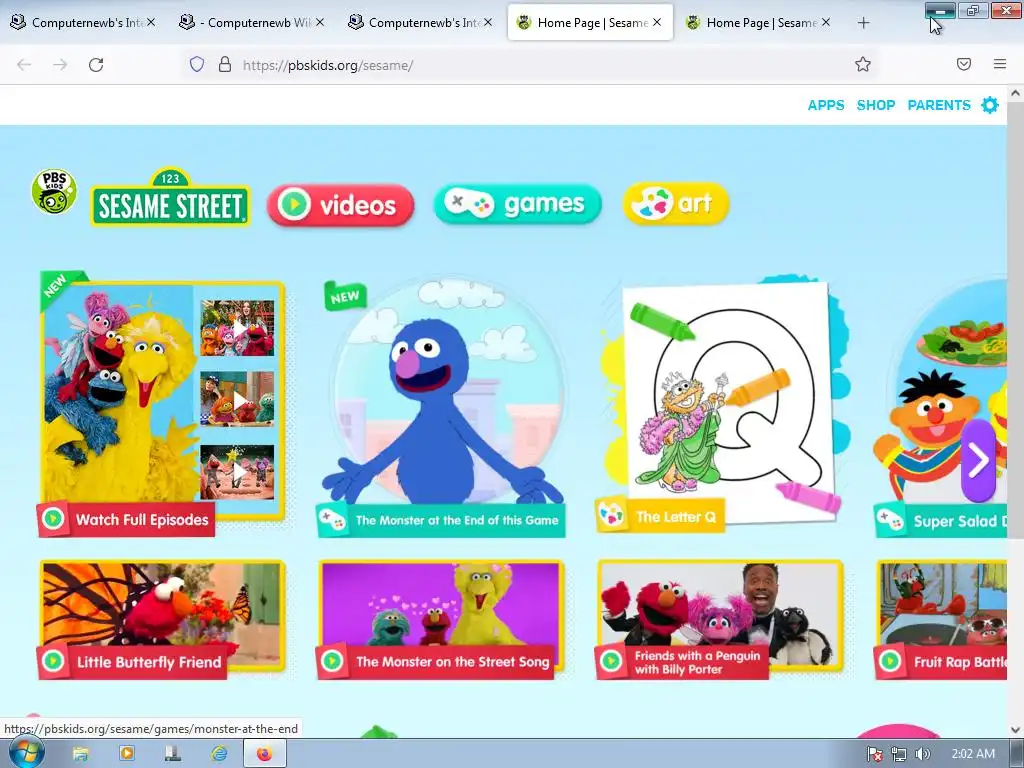Screen dimensions: 1024x768
Task: Click the page scrollbar down arrow
Action: (x=1016, y=729)
